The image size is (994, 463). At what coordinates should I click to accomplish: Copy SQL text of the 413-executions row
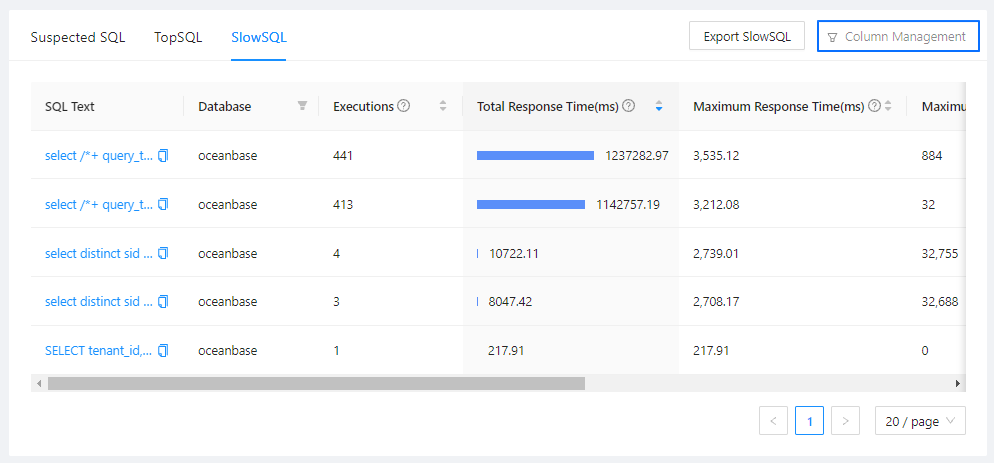163,205
